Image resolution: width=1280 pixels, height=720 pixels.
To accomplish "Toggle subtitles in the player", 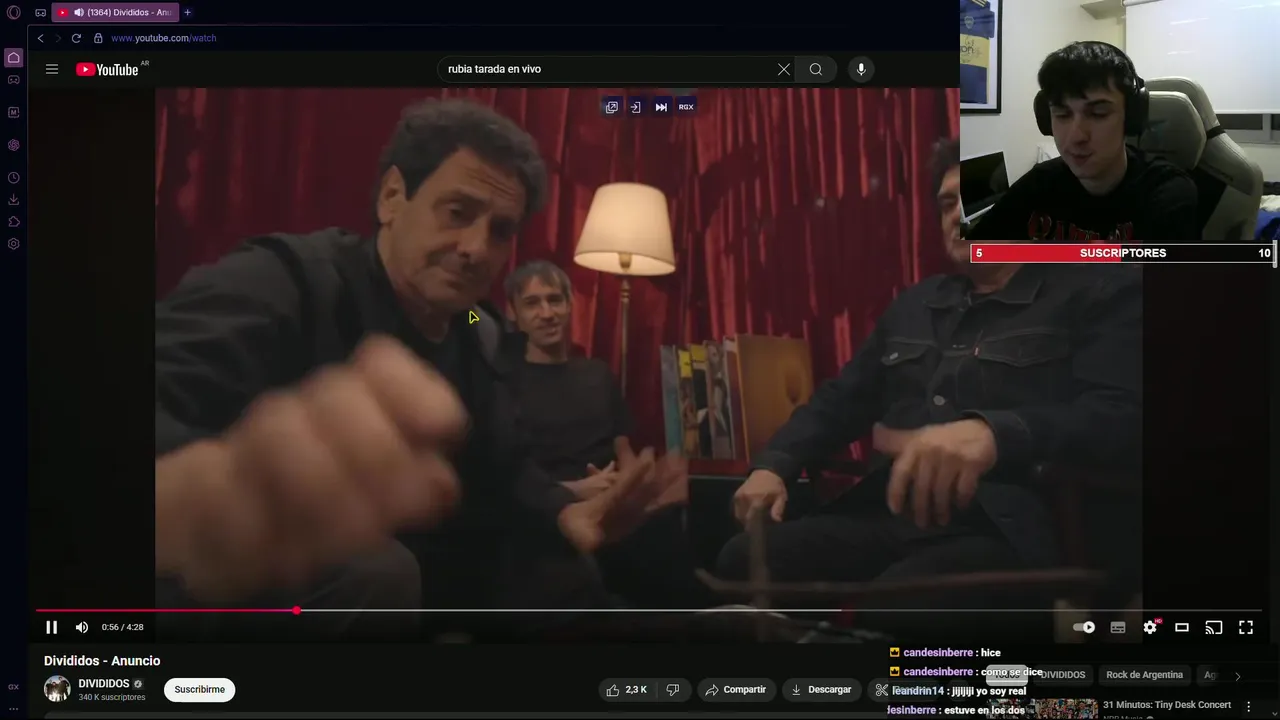I will coord(1118,627).
